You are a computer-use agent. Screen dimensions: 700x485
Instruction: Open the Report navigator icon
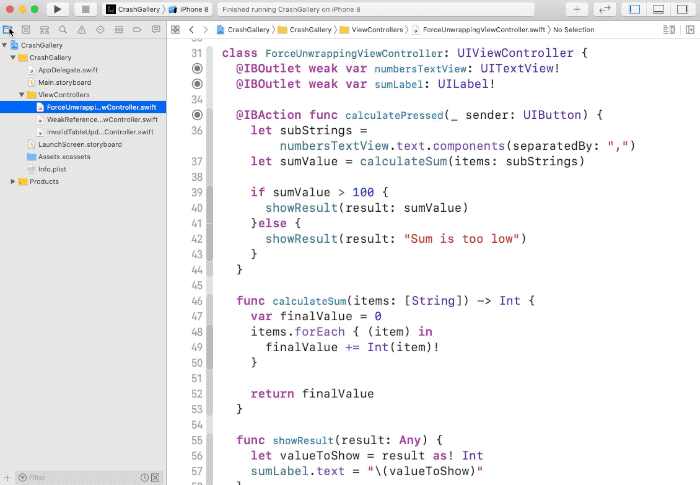click(x=153, y=30)
